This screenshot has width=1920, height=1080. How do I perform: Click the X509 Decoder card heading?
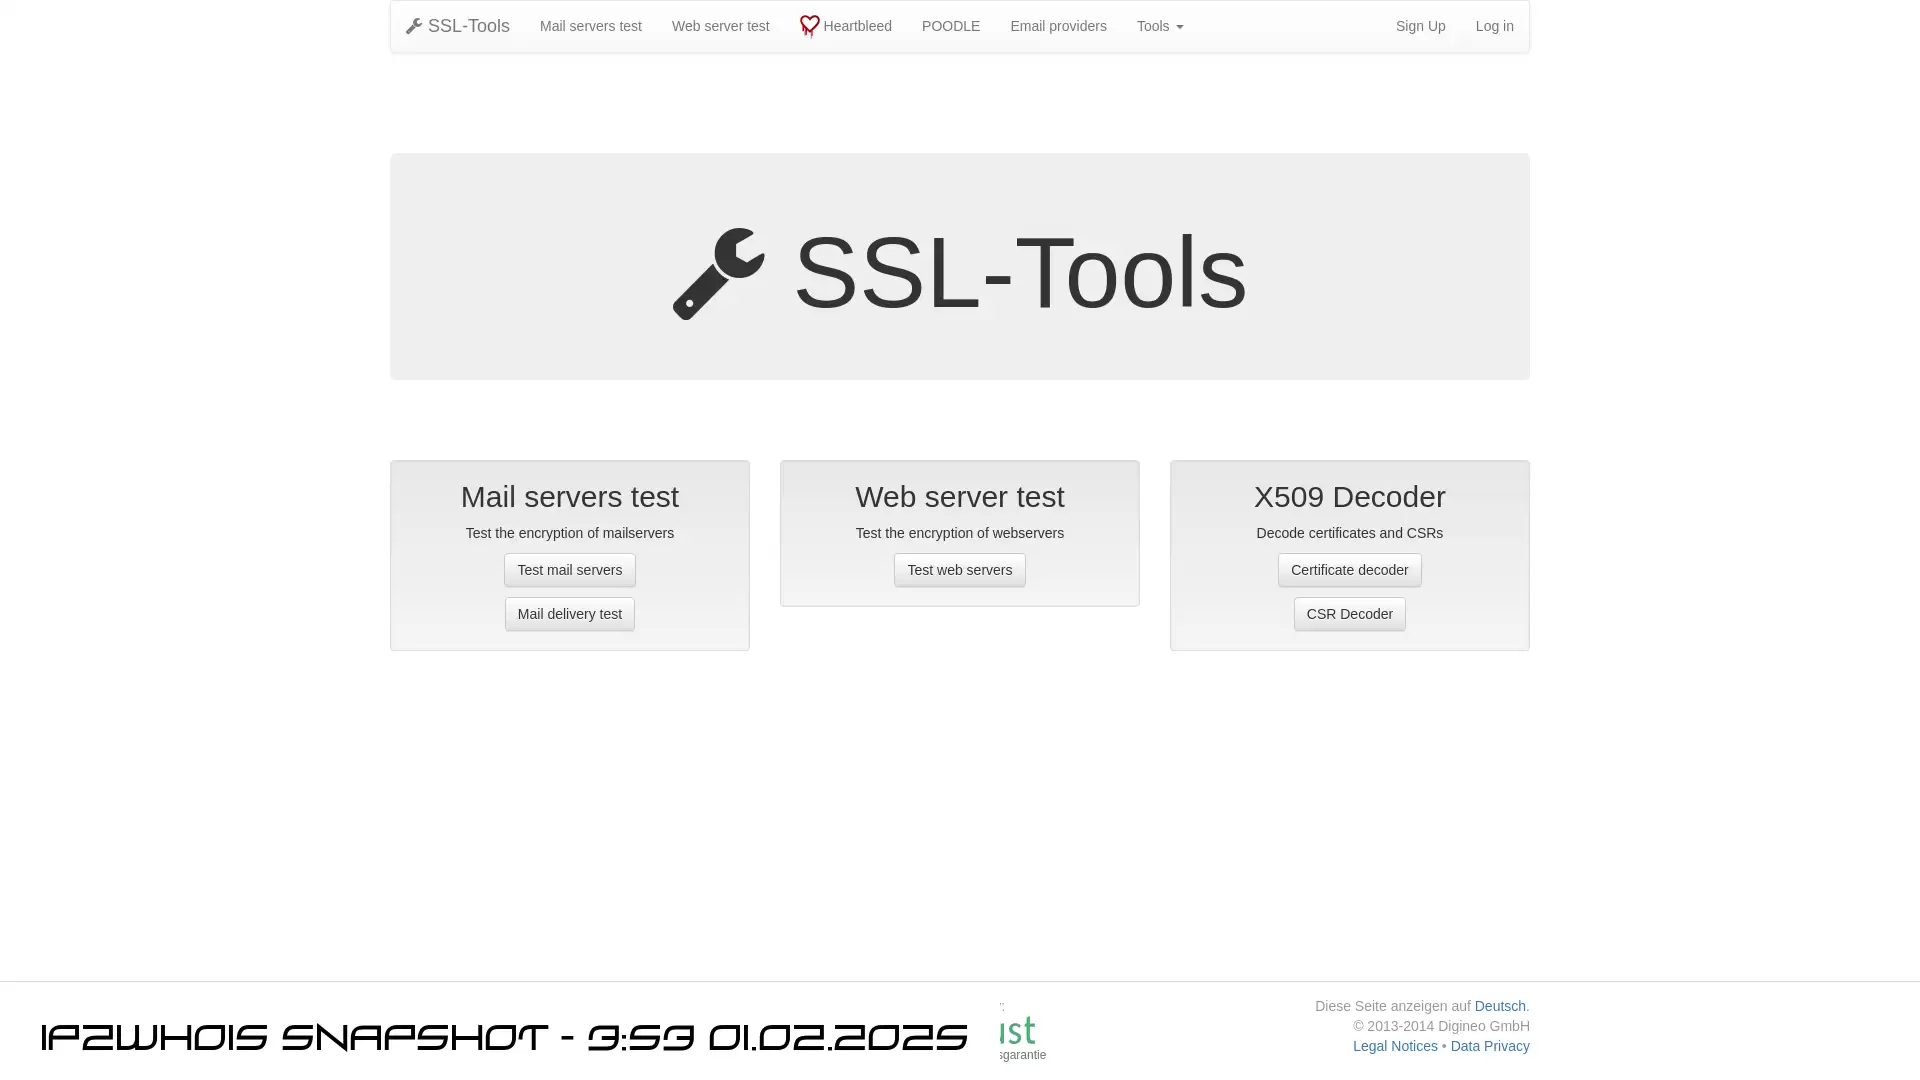(1350, 497)
